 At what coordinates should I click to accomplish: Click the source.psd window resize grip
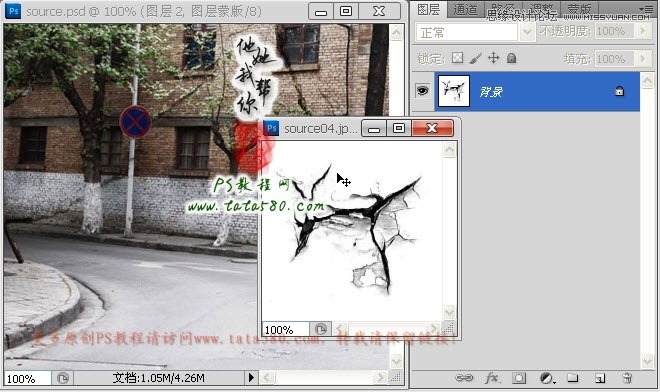(396, 377)
